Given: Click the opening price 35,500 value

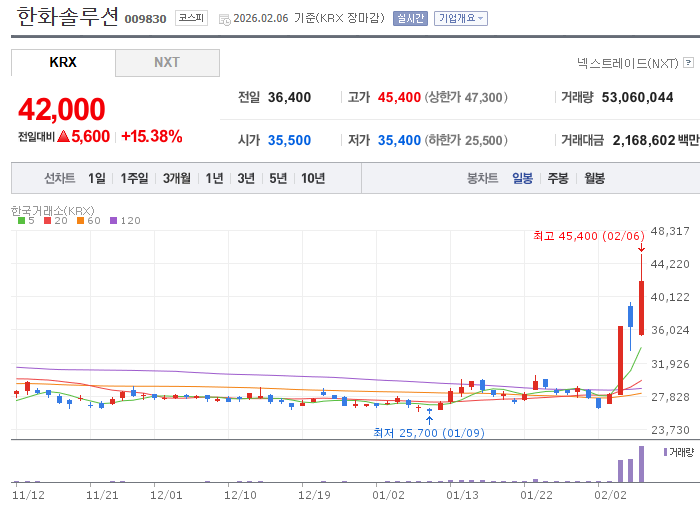Looking at the screenshot, I should pyautogui.click(x=289, y=141).
